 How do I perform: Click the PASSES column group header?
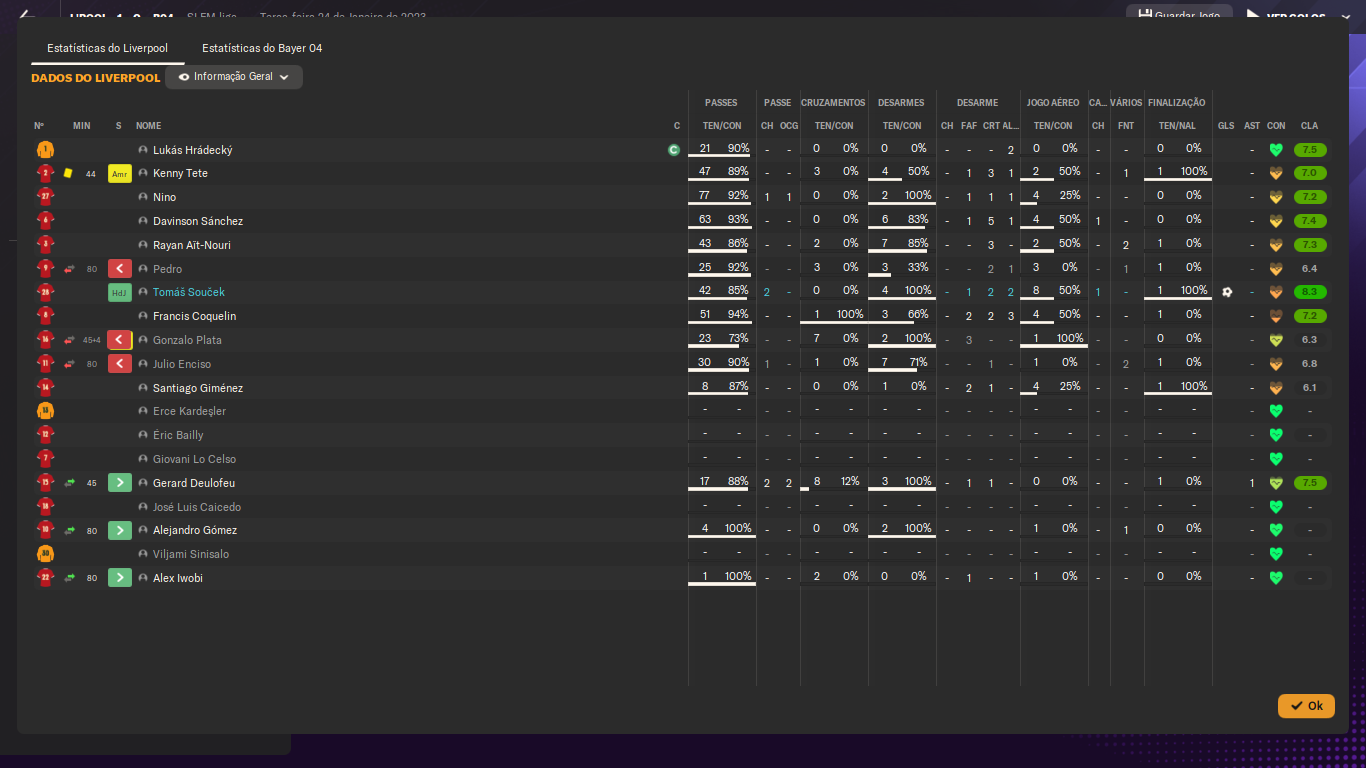pyautogui.click(x=721, y=103)
